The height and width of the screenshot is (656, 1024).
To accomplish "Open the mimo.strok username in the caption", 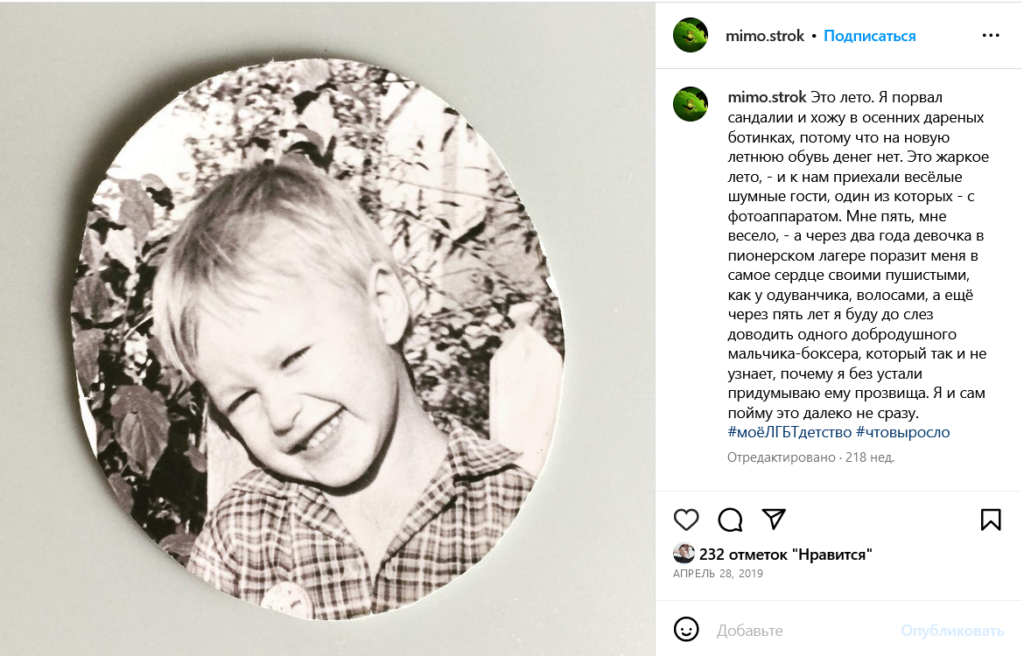I will coord(767,97).
